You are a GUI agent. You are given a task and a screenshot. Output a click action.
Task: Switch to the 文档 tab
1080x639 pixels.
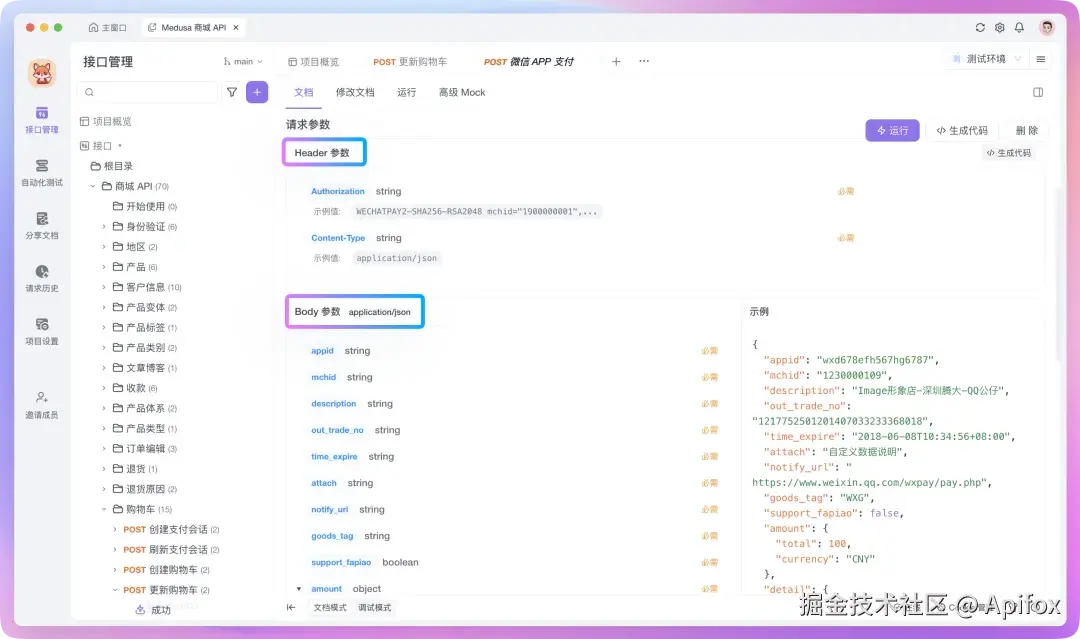coord(304,92)
